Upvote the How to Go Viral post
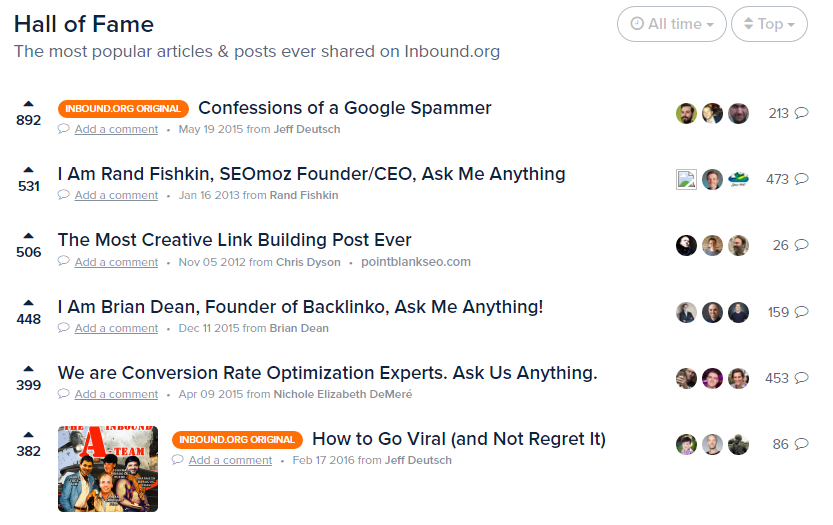833x525 pixels. (28, 435)
